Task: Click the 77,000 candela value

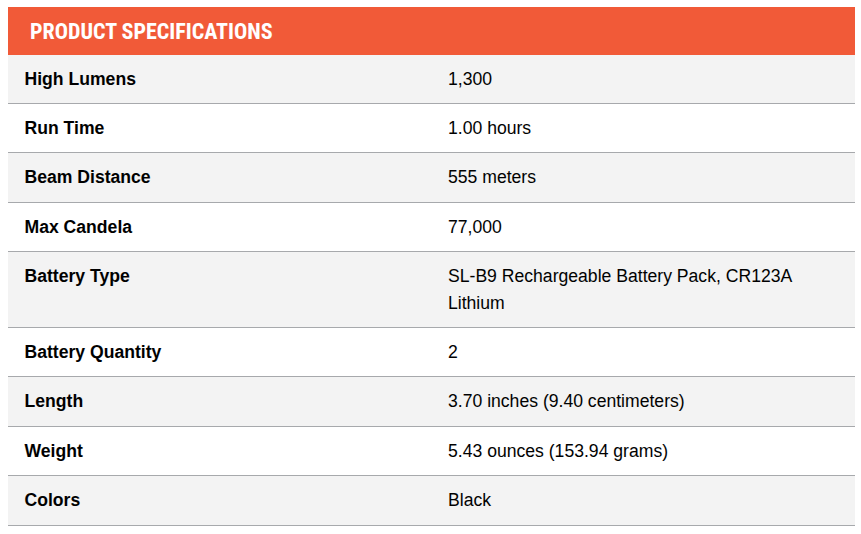Action: coord(475,227)
